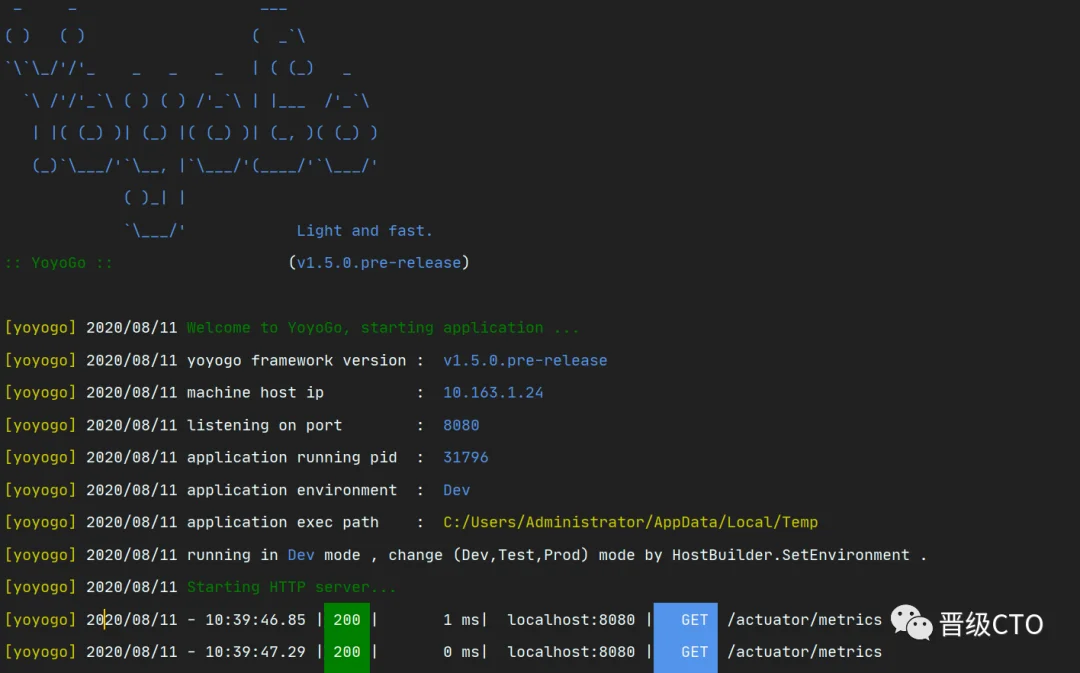Screen dimensions: 1080x673
Task: Click the /actuator/metrics path on the last line
Action: pyautogui.click(x=804, y=652)
